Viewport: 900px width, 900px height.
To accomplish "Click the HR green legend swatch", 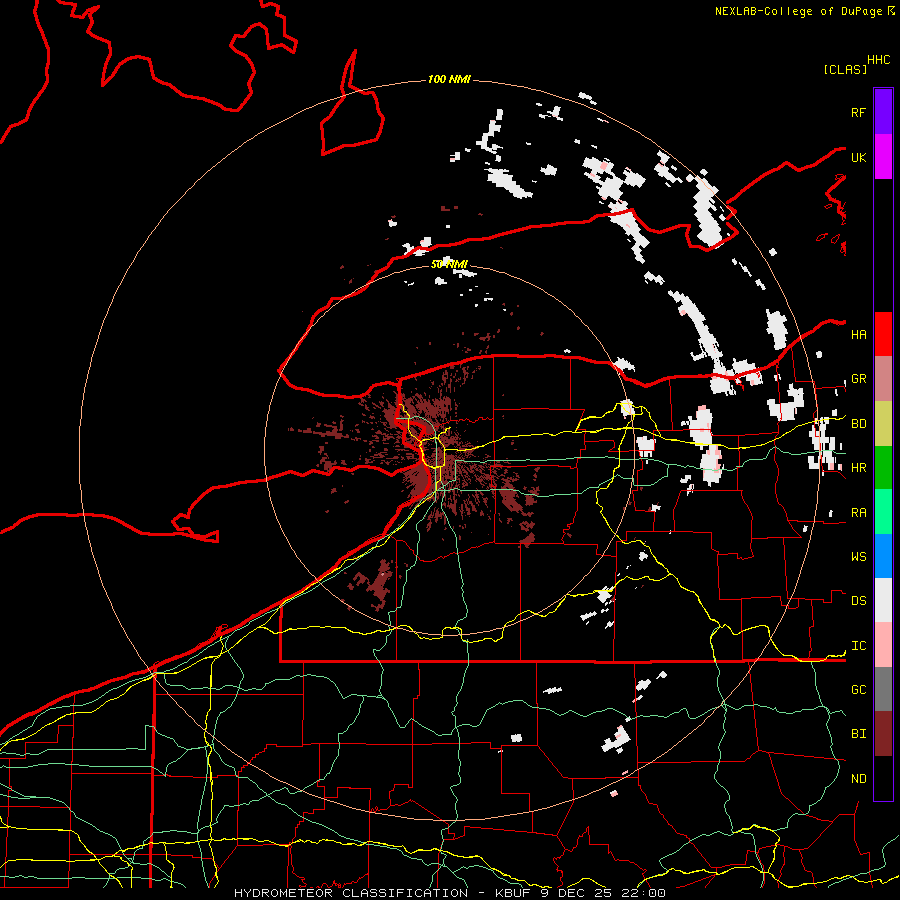I will click(x=883, y=468).
